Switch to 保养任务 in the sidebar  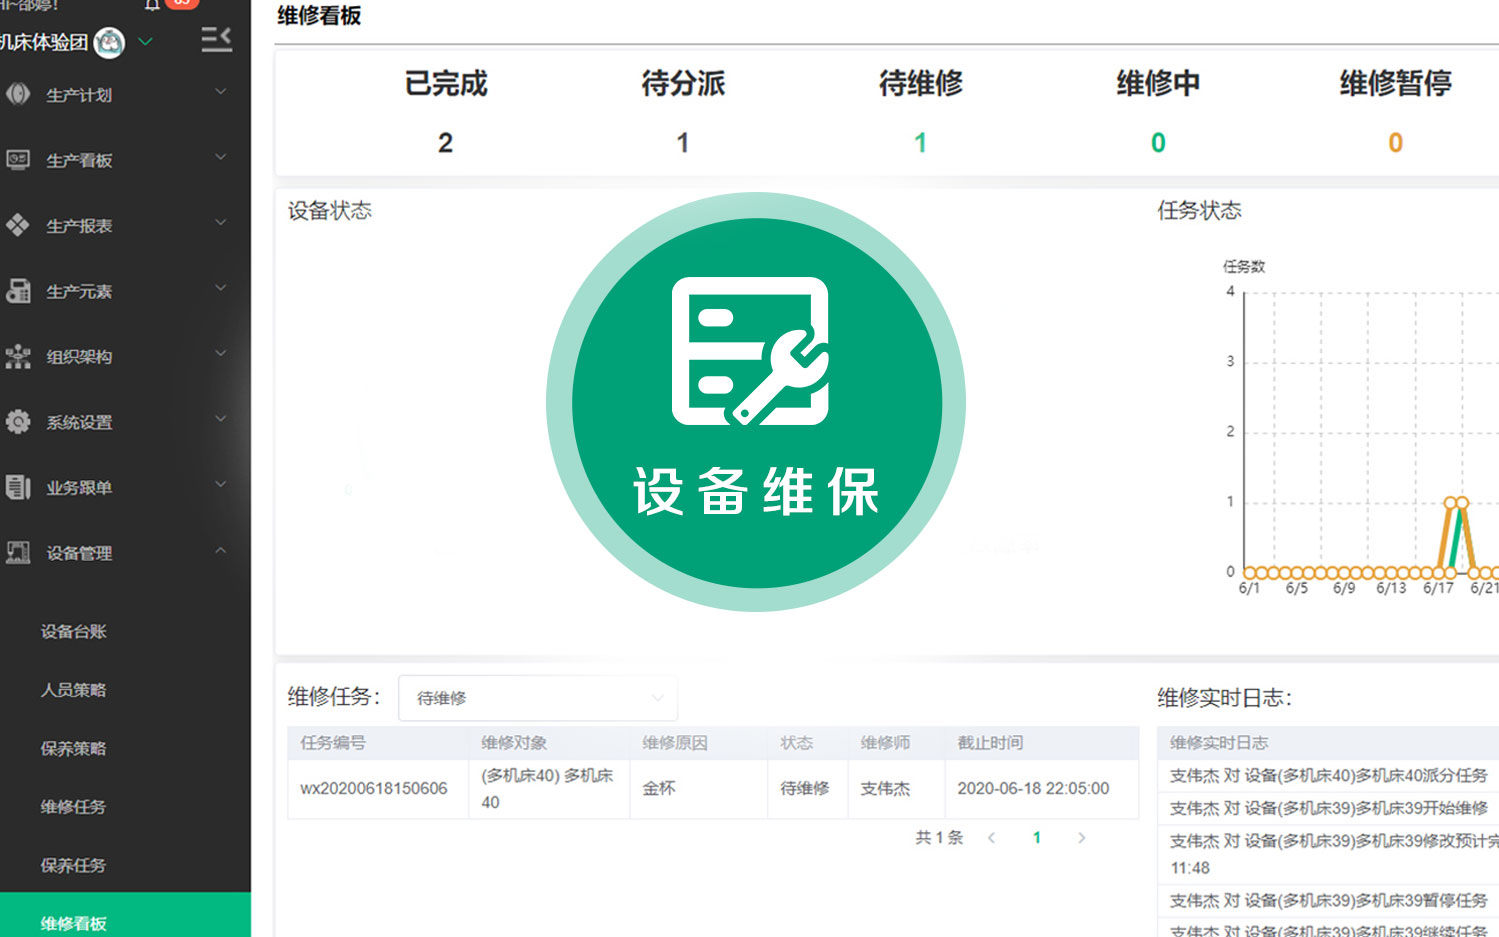(72, 865)
